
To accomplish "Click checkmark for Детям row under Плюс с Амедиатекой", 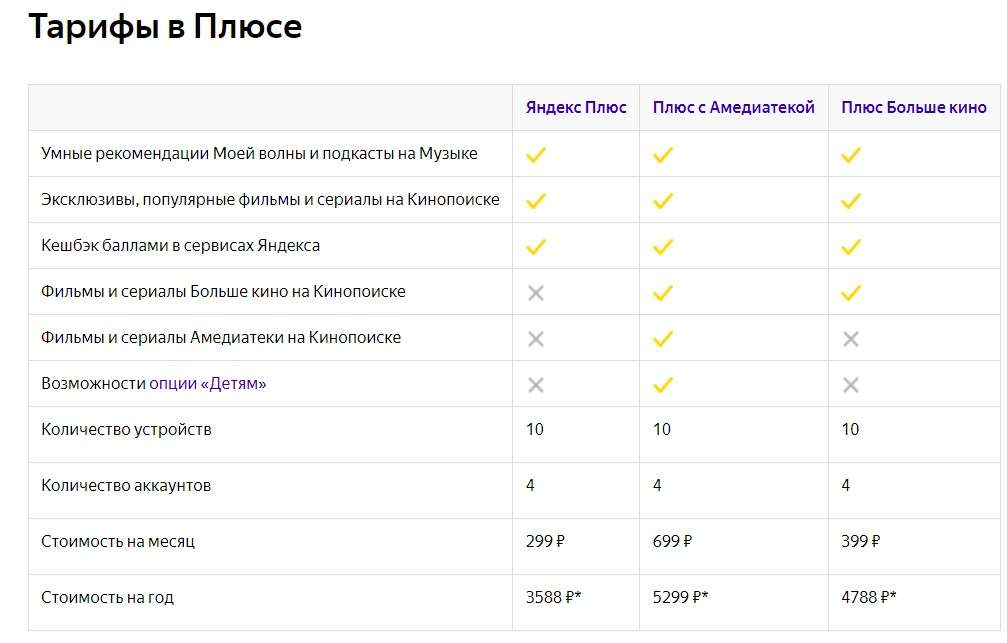I will (x=663, y=385).
